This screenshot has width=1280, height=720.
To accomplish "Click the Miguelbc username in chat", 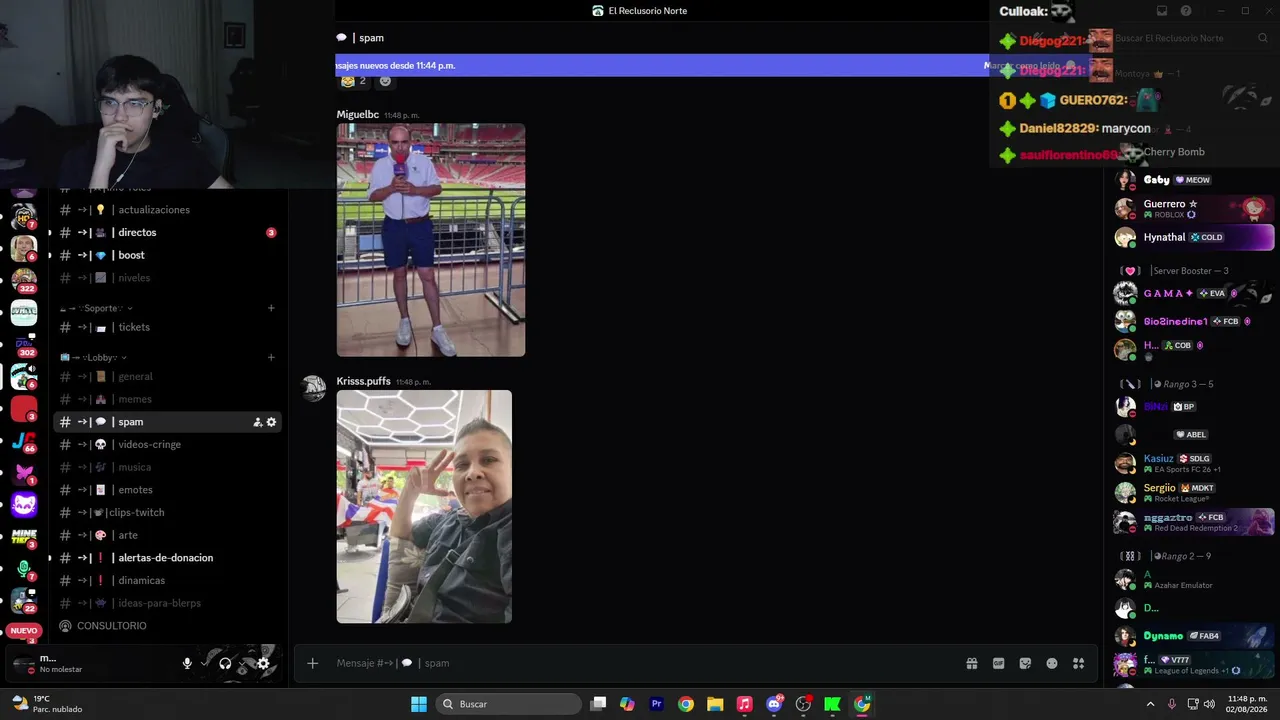I will [x=357, y=115].
